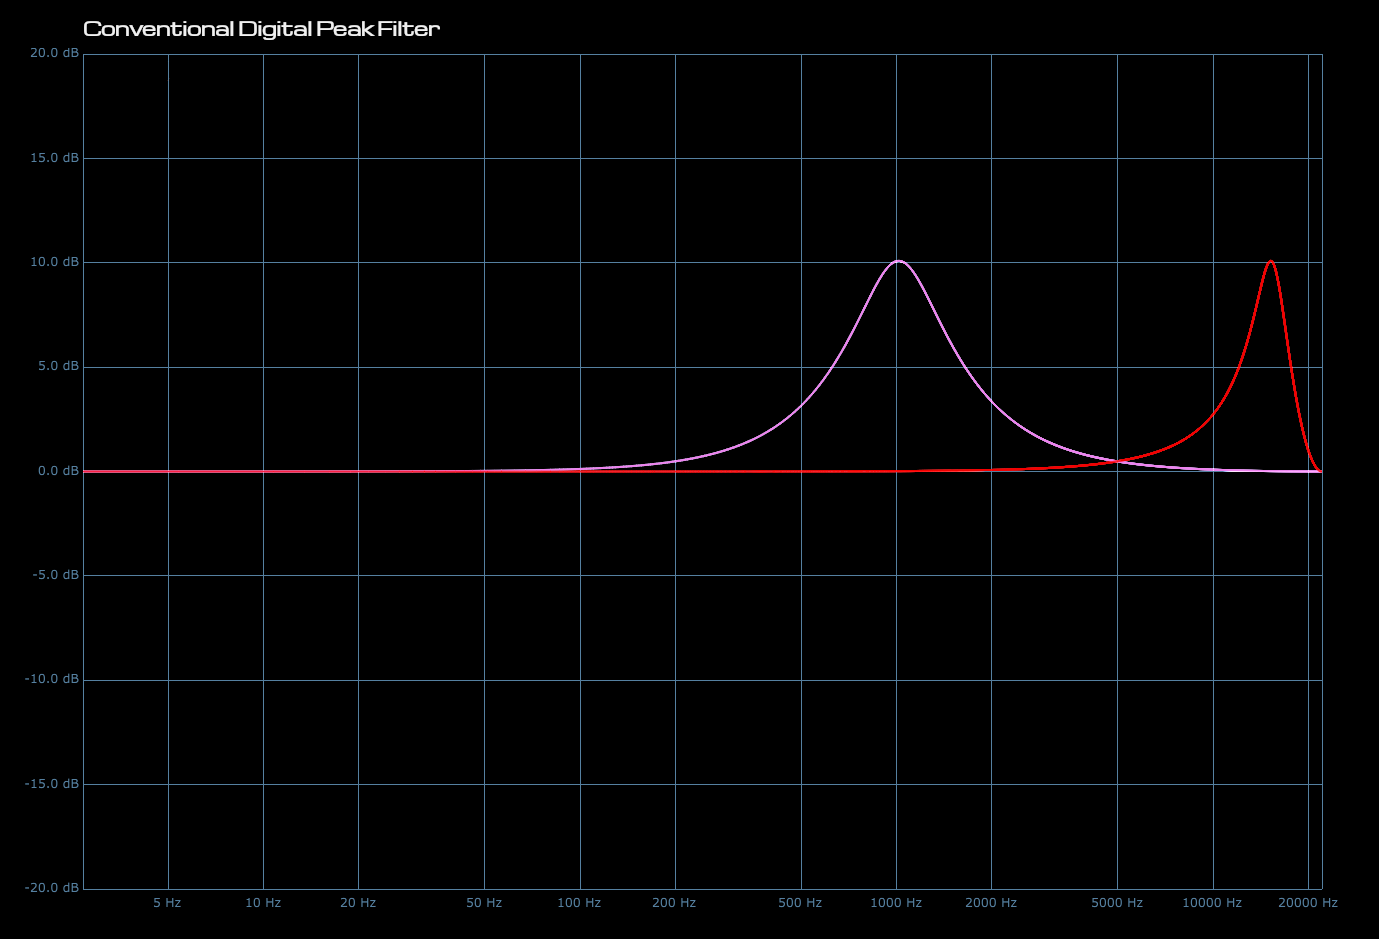Select the '1000 Hz' frequency label
This screenshot has height=939, width=1379.
click(x=896, y=902)
